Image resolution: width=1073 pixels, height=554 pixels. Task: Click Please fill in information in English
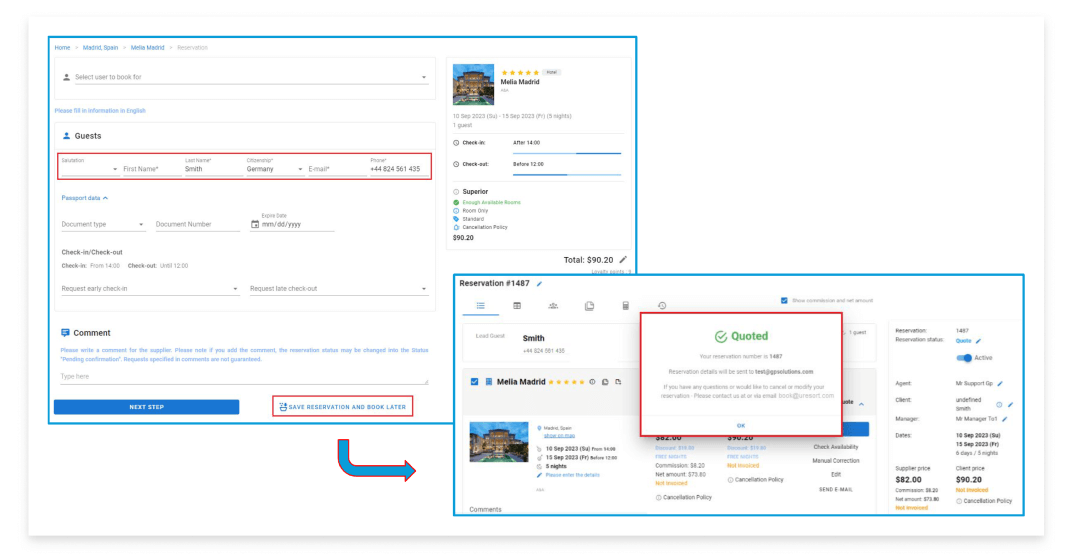point(100,111)
